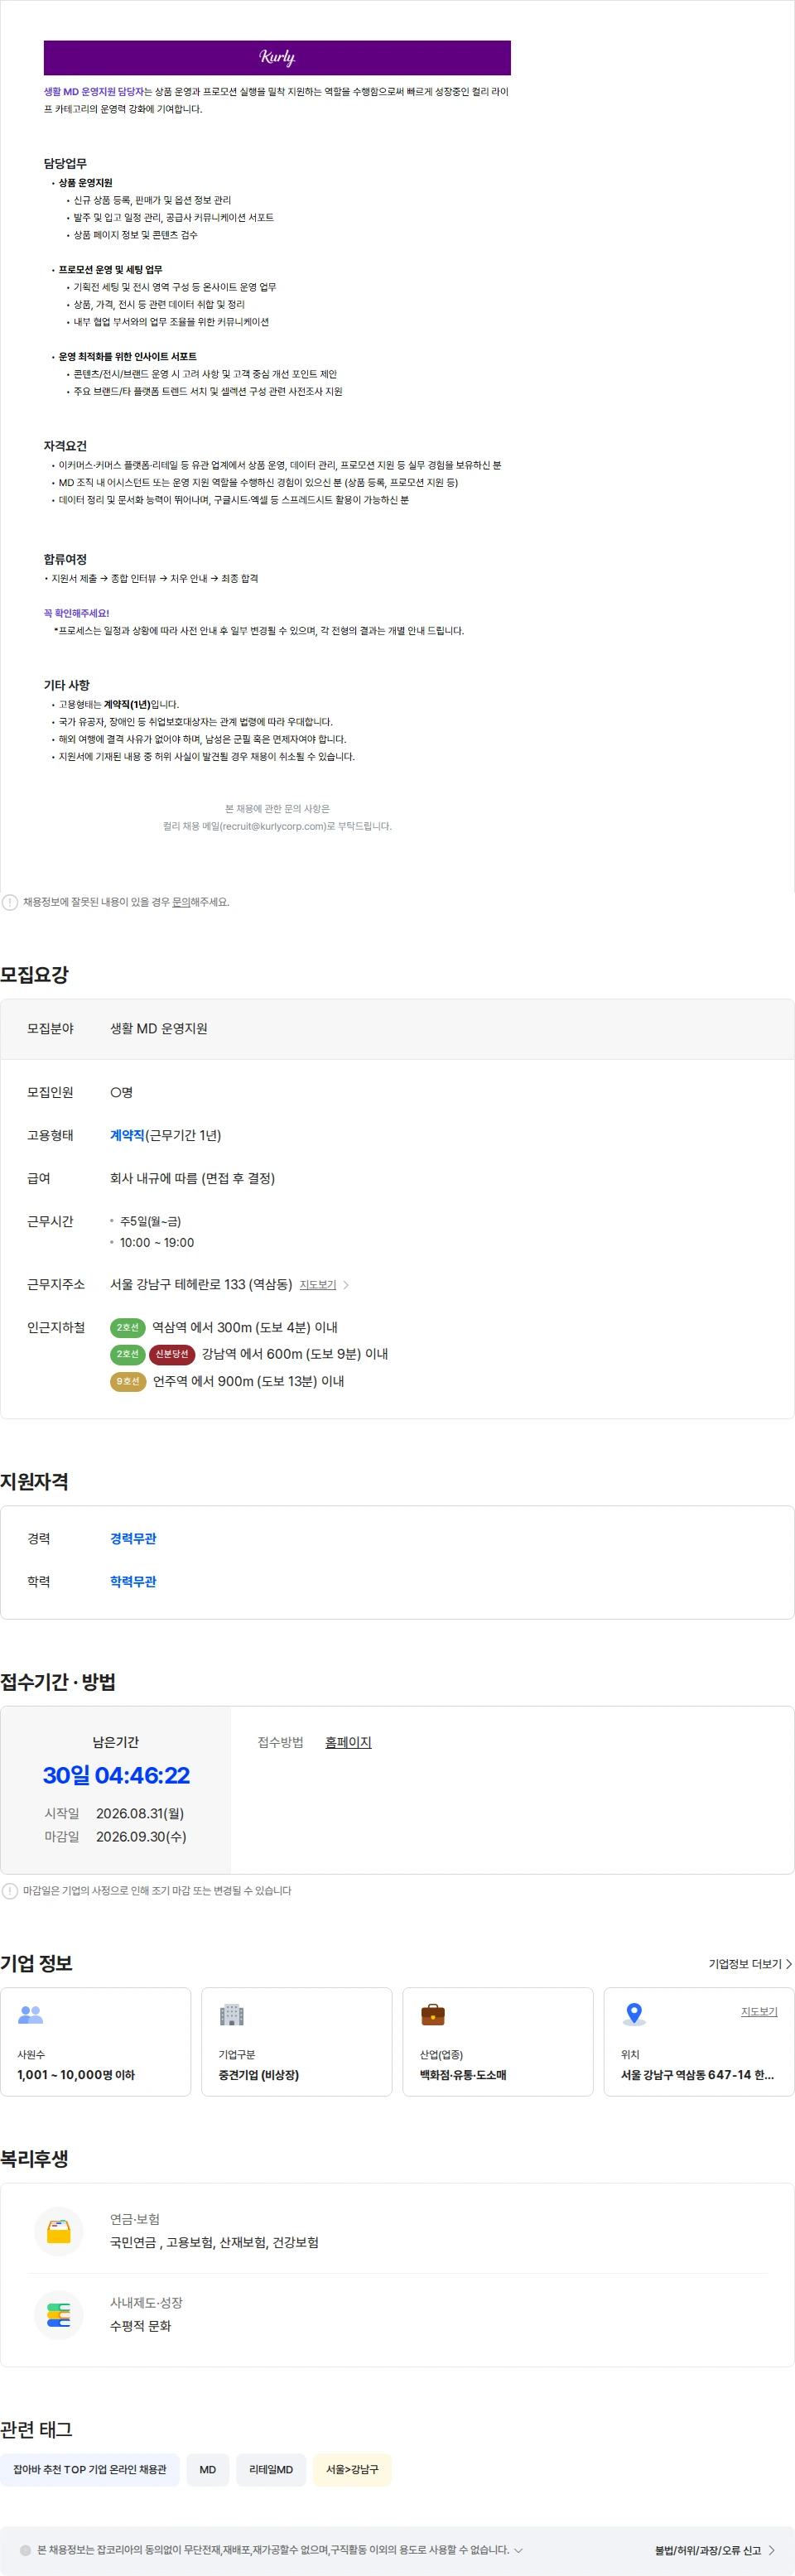Click the 사내제도·성장 books icon
This screenshot has width=795, height=2576.
[x=59, y=2315]
